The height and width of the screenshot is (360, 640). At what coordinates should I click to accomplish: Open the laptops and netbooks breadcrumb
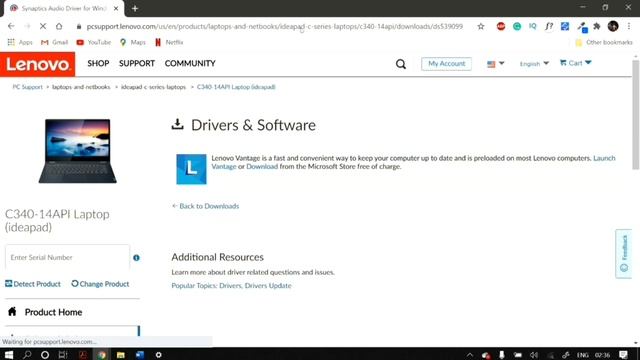(81, 87)
